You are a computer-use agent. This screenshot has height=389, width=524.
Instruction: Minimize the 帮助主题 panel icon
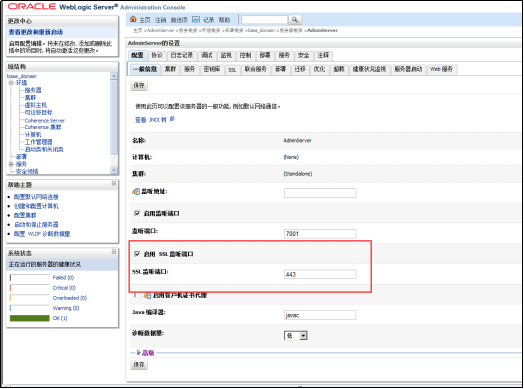114,183
